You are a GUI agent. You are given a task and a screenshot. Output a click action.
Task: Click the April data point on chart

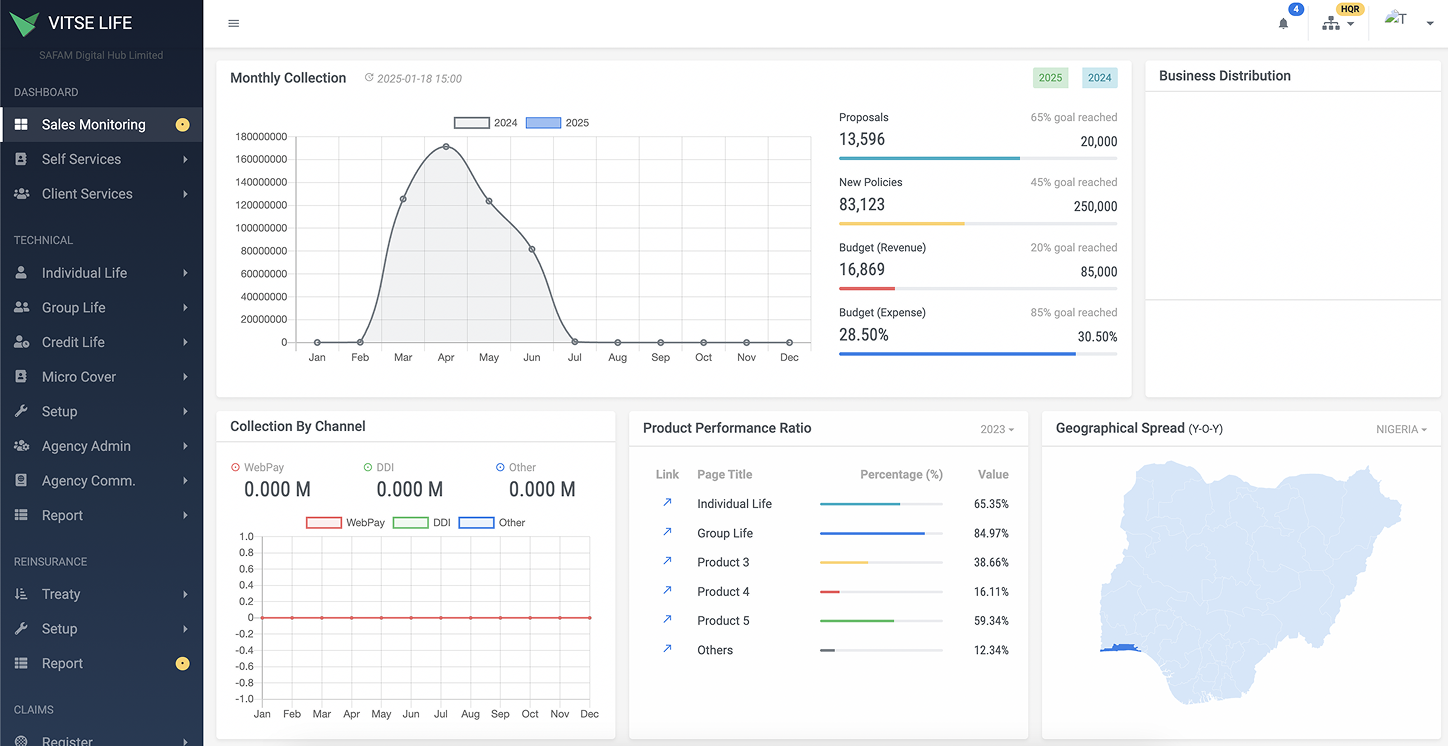click(446, 147)
